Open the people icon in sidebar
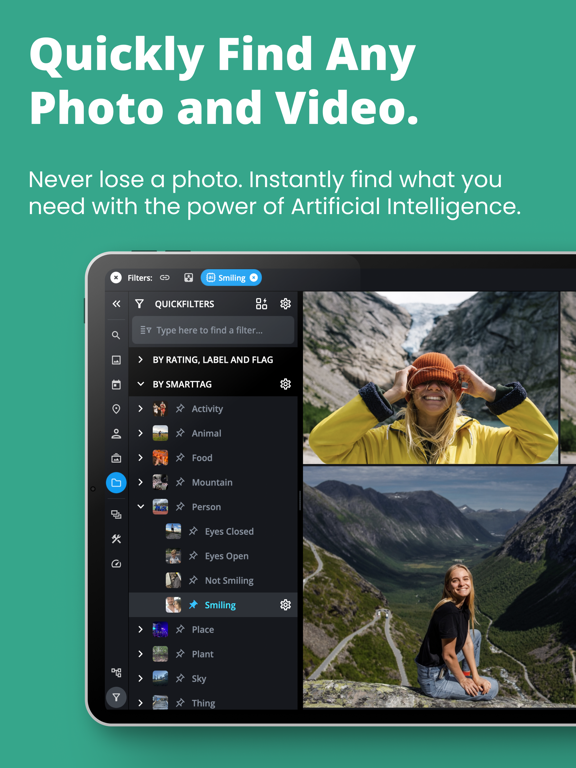 (116, 433)
